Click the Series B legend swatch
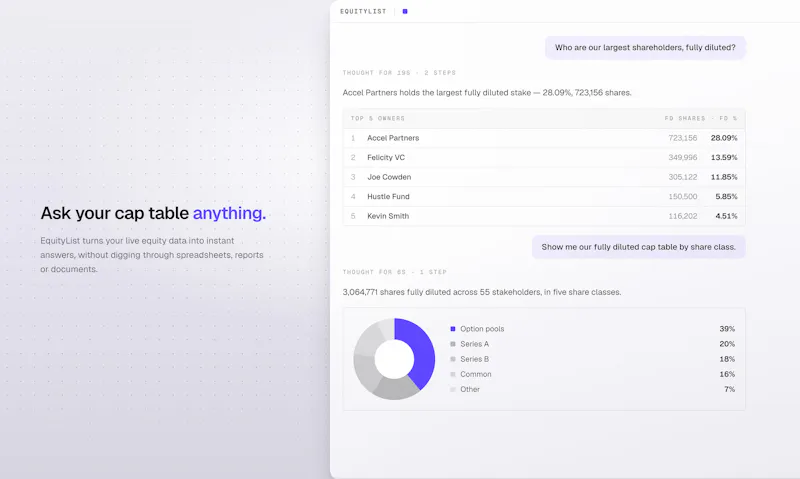 pyautogui.click(x=453, y=359)
